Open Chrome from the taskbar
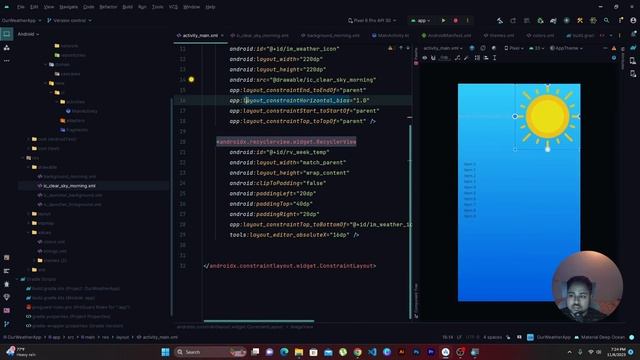 click(x=358, y=352)
